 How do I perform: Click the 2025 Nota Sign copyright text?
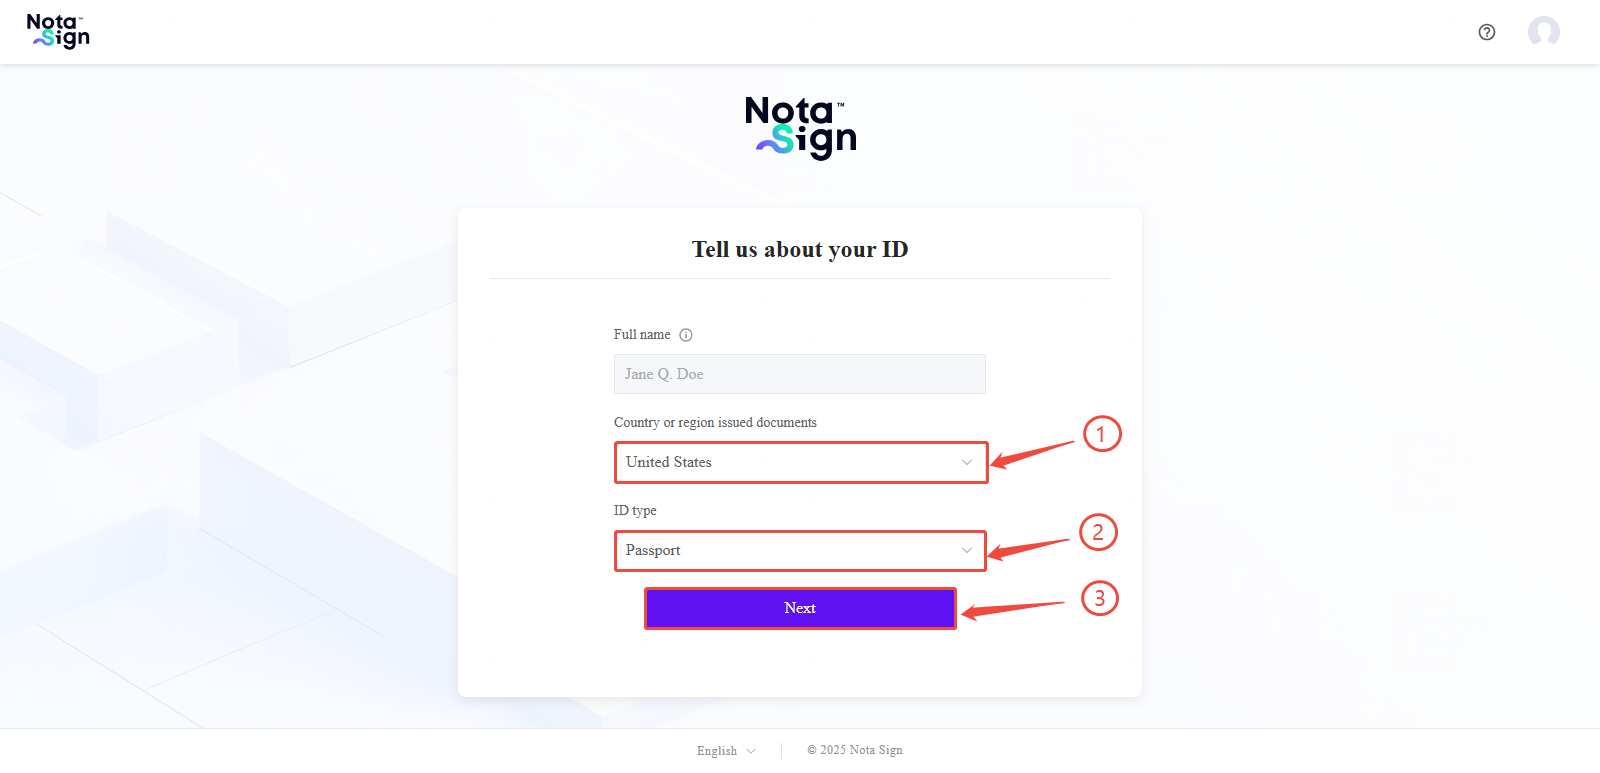(x=855, y=750)
